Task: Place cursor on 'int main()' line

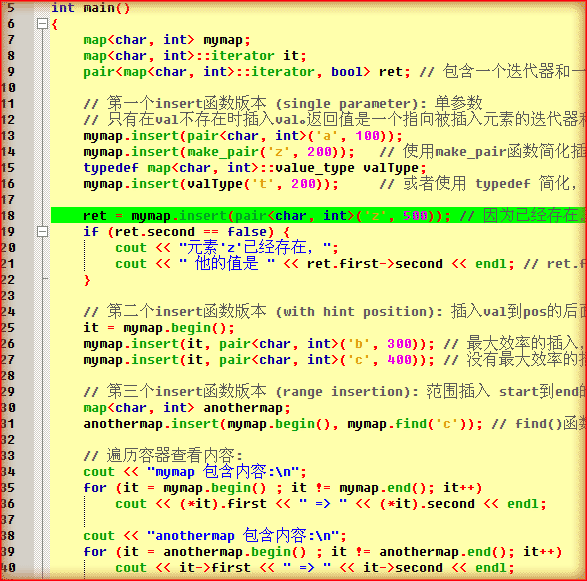Action: [90, 8]
